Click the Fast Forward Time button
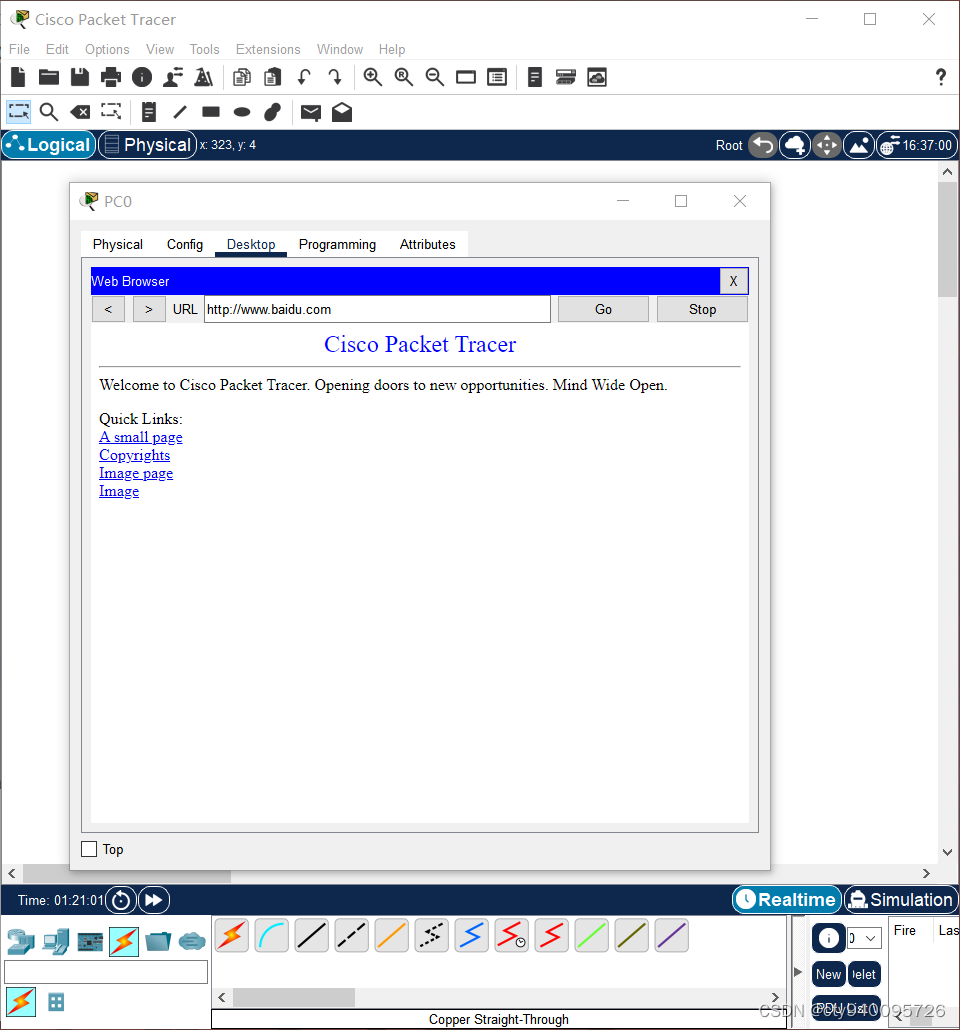The width and height of the screenshot is (960, 1030). coord(154,900)
